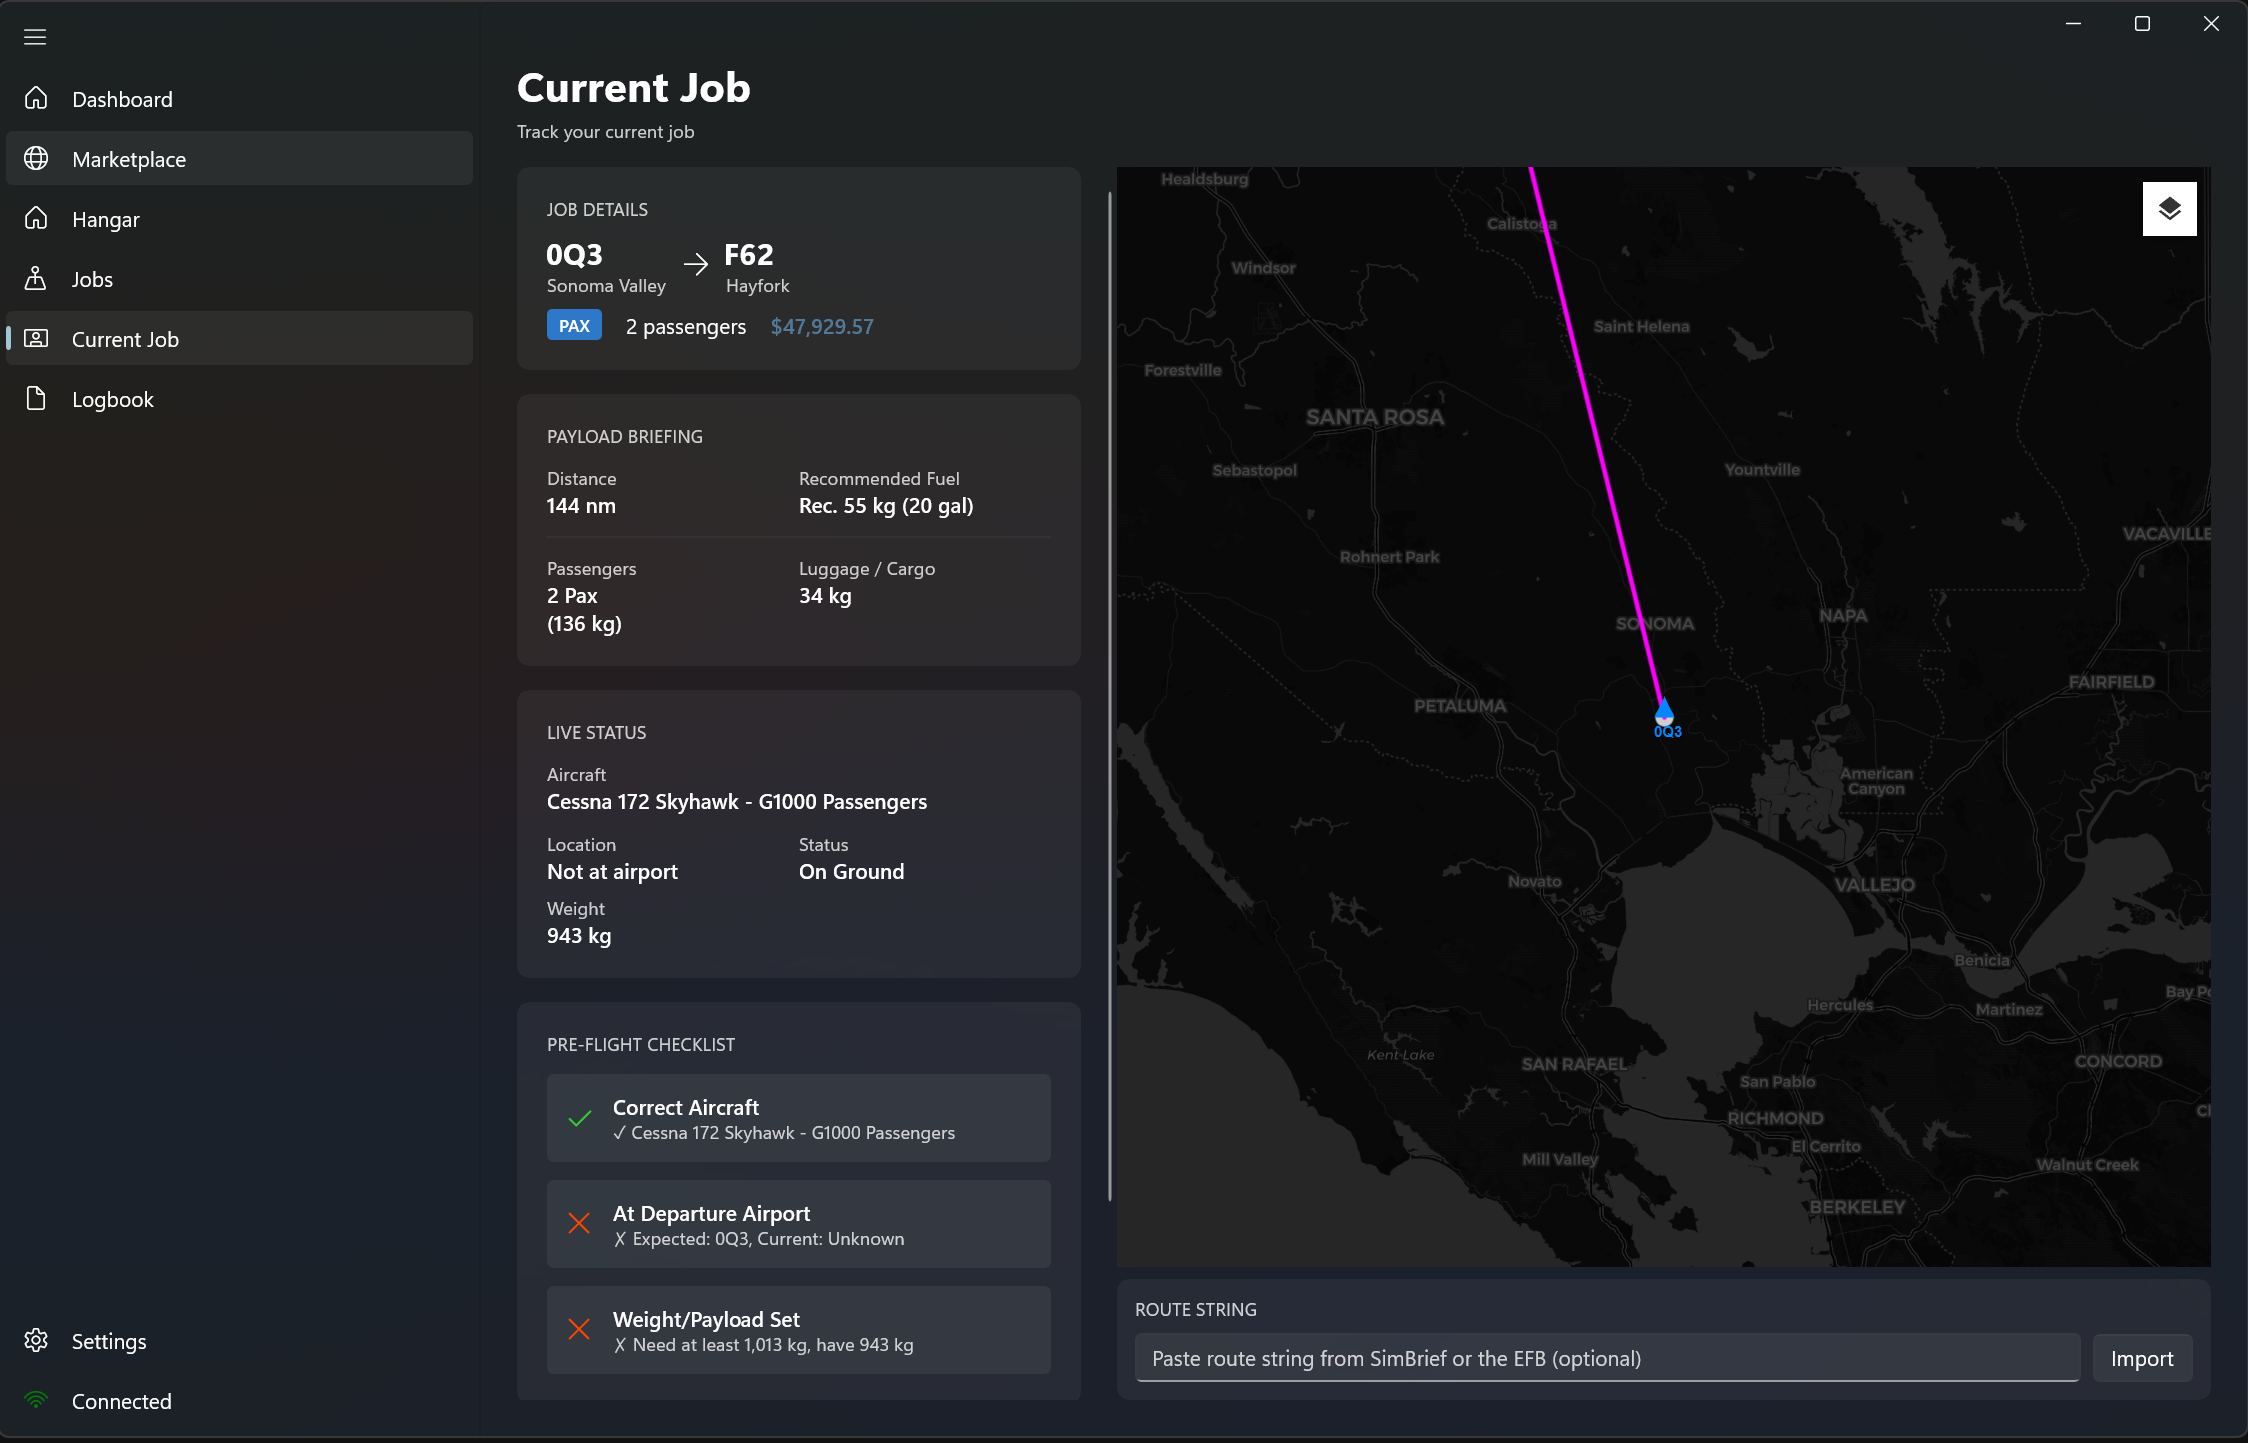Click the Marketplace globe icon

[x=37, y=159]
